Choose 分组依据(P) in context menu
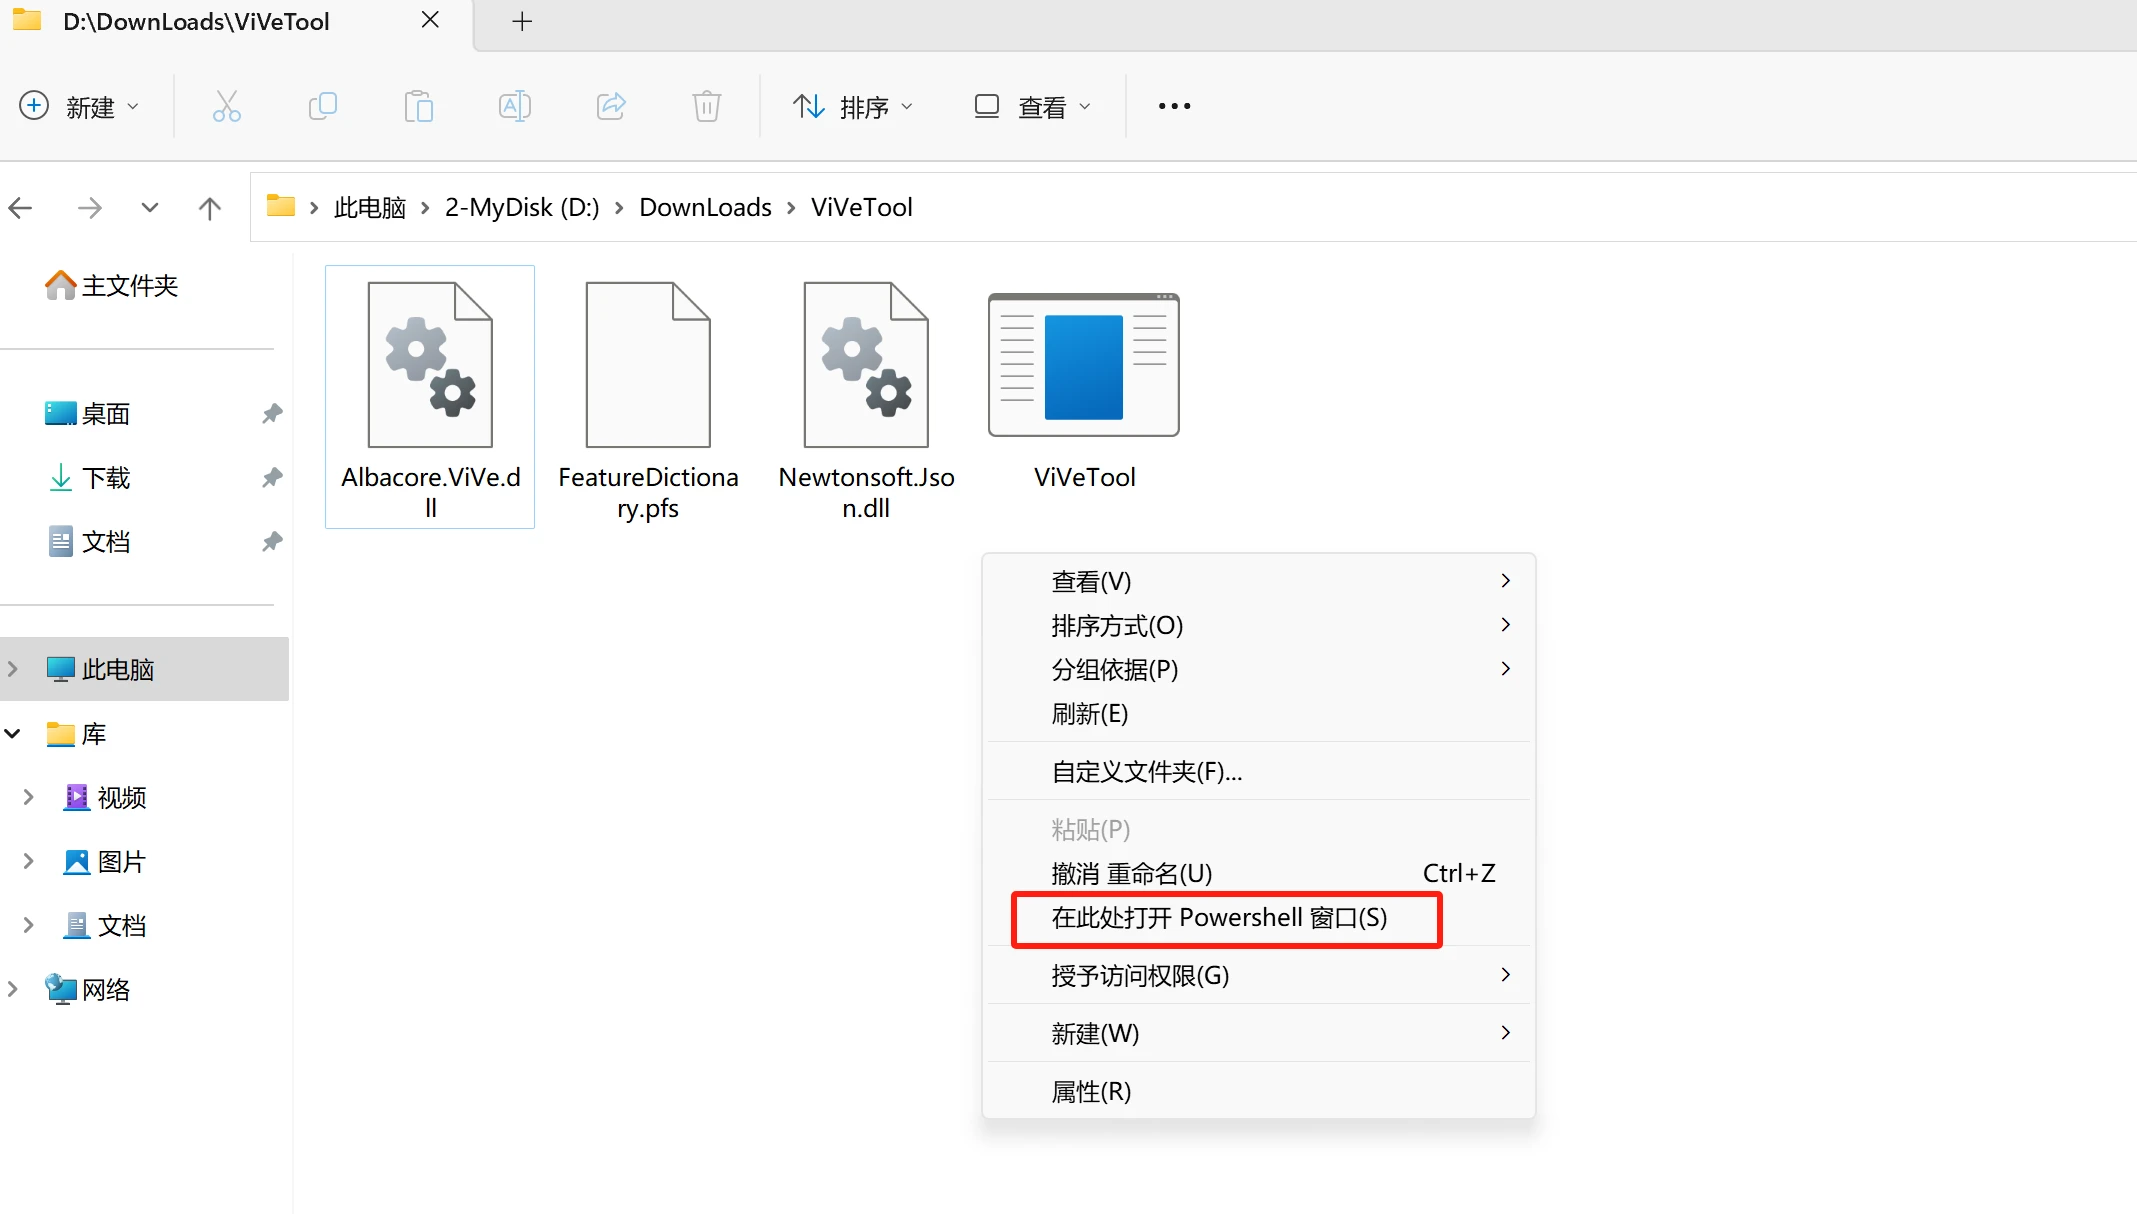The height and width of the screenshot is (1214, 2137). 1258,669
